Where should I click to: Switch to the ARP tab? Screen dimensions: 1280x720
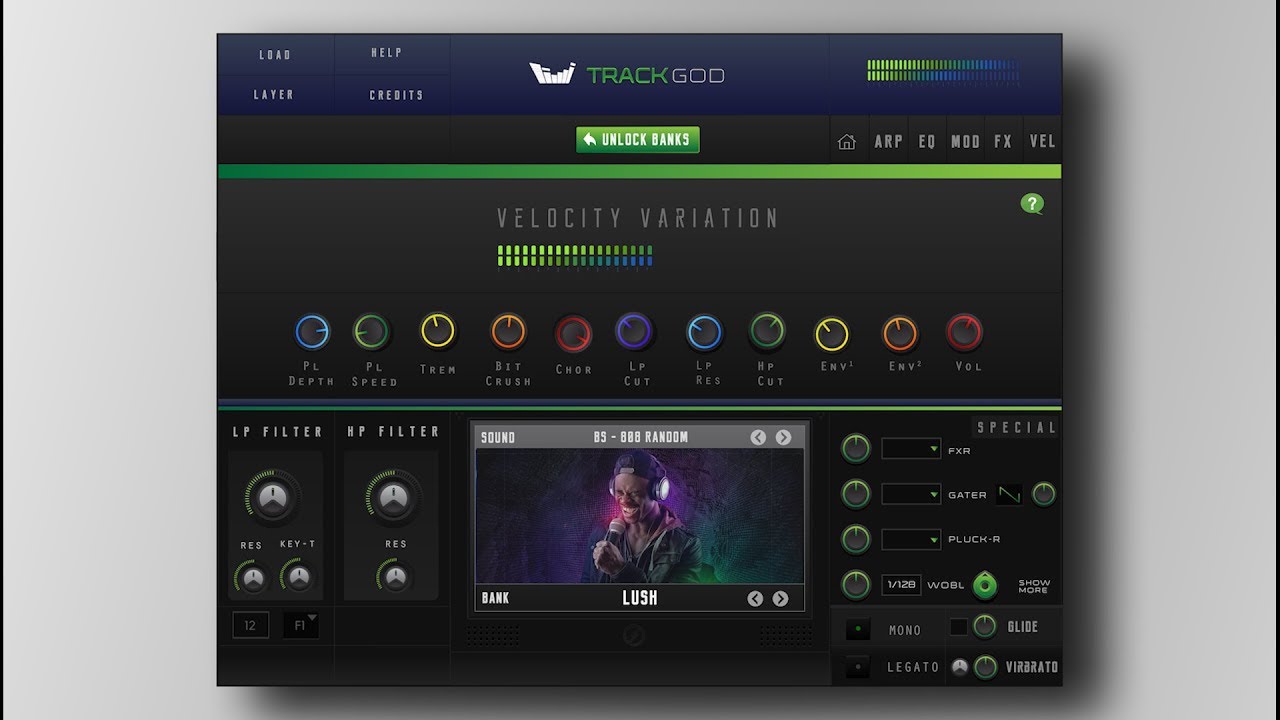pyautogui.click(x=888, y=142)
